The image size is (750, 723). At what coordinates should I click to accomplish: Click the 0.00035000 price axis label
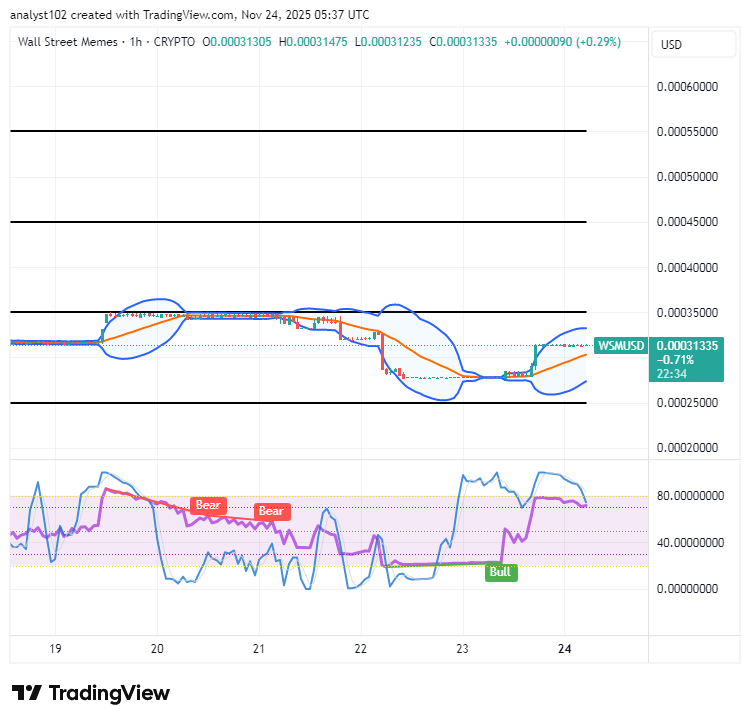687,313
